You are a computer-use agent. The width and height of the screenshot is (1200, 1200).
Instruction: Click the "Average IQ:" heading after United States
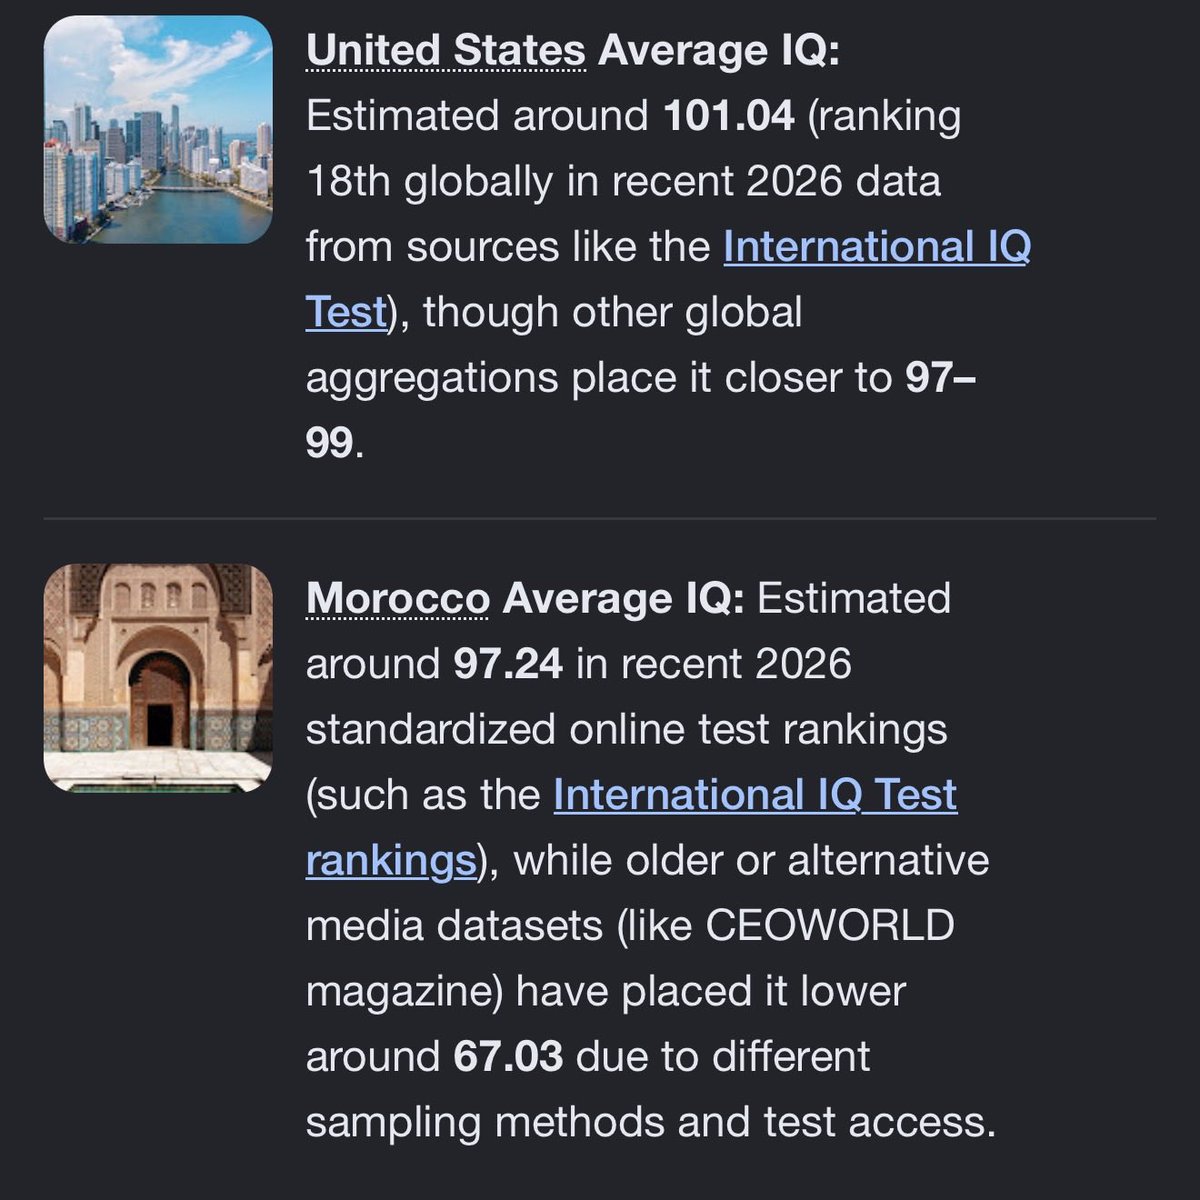click(x=719, y=50)
